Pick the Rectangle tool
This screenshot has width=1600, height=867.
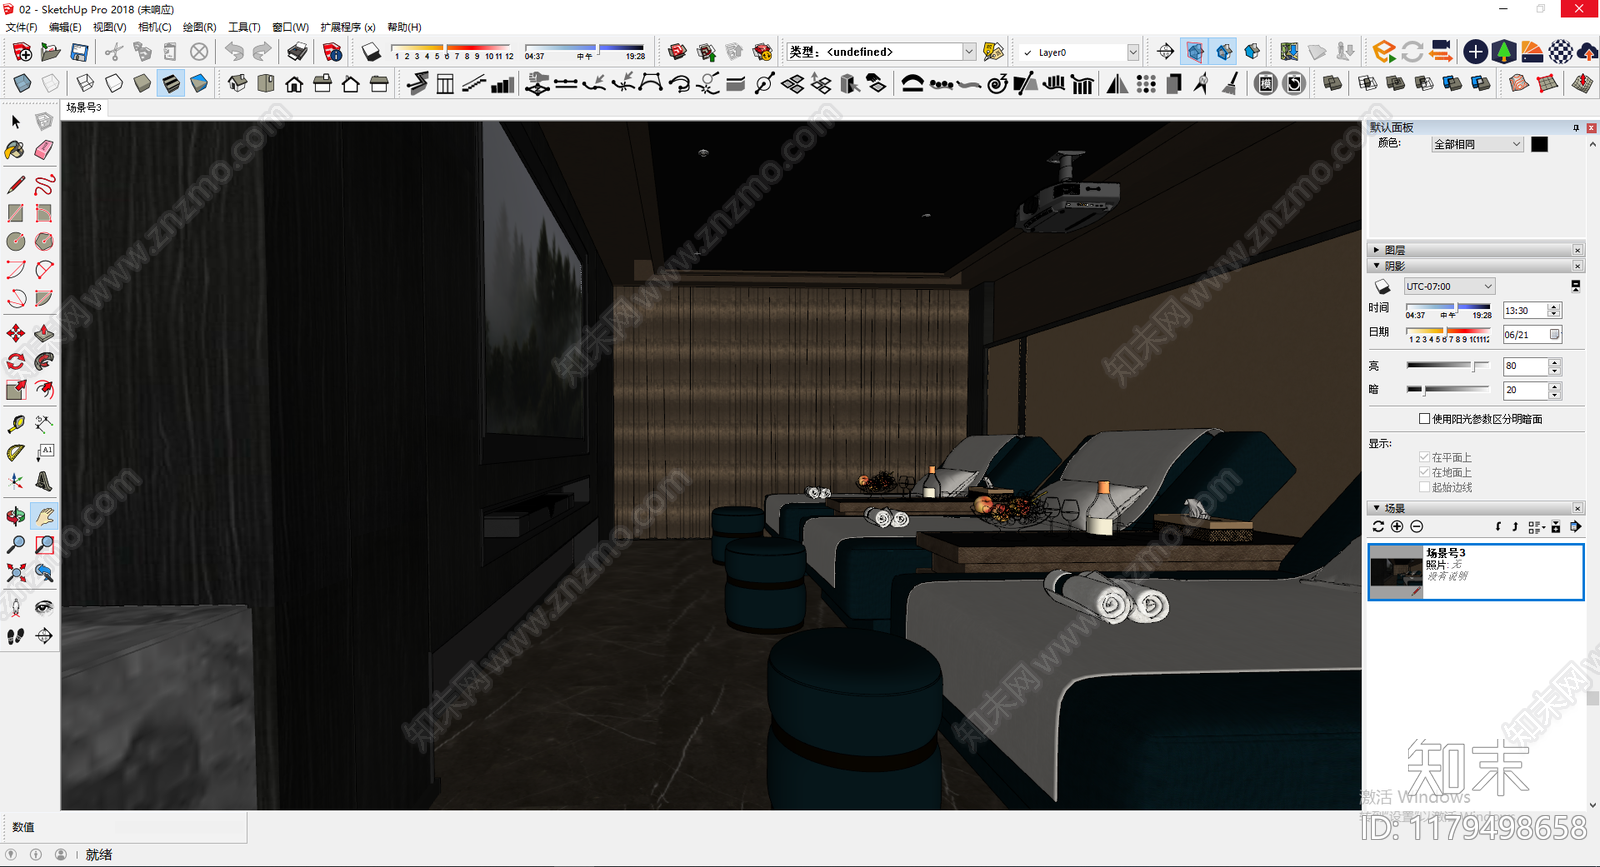pyautogui.click(x=16, y=213)
